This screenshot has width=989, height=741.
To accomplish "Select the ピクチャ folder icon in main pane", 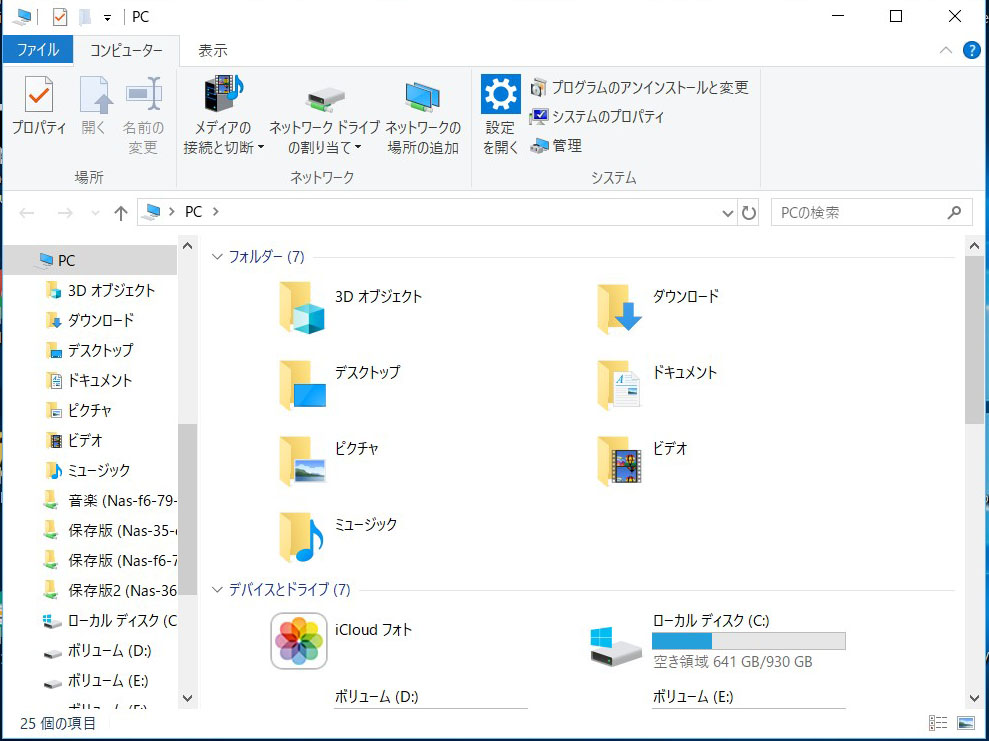I will pyautogui.click(x=302, y=460).
